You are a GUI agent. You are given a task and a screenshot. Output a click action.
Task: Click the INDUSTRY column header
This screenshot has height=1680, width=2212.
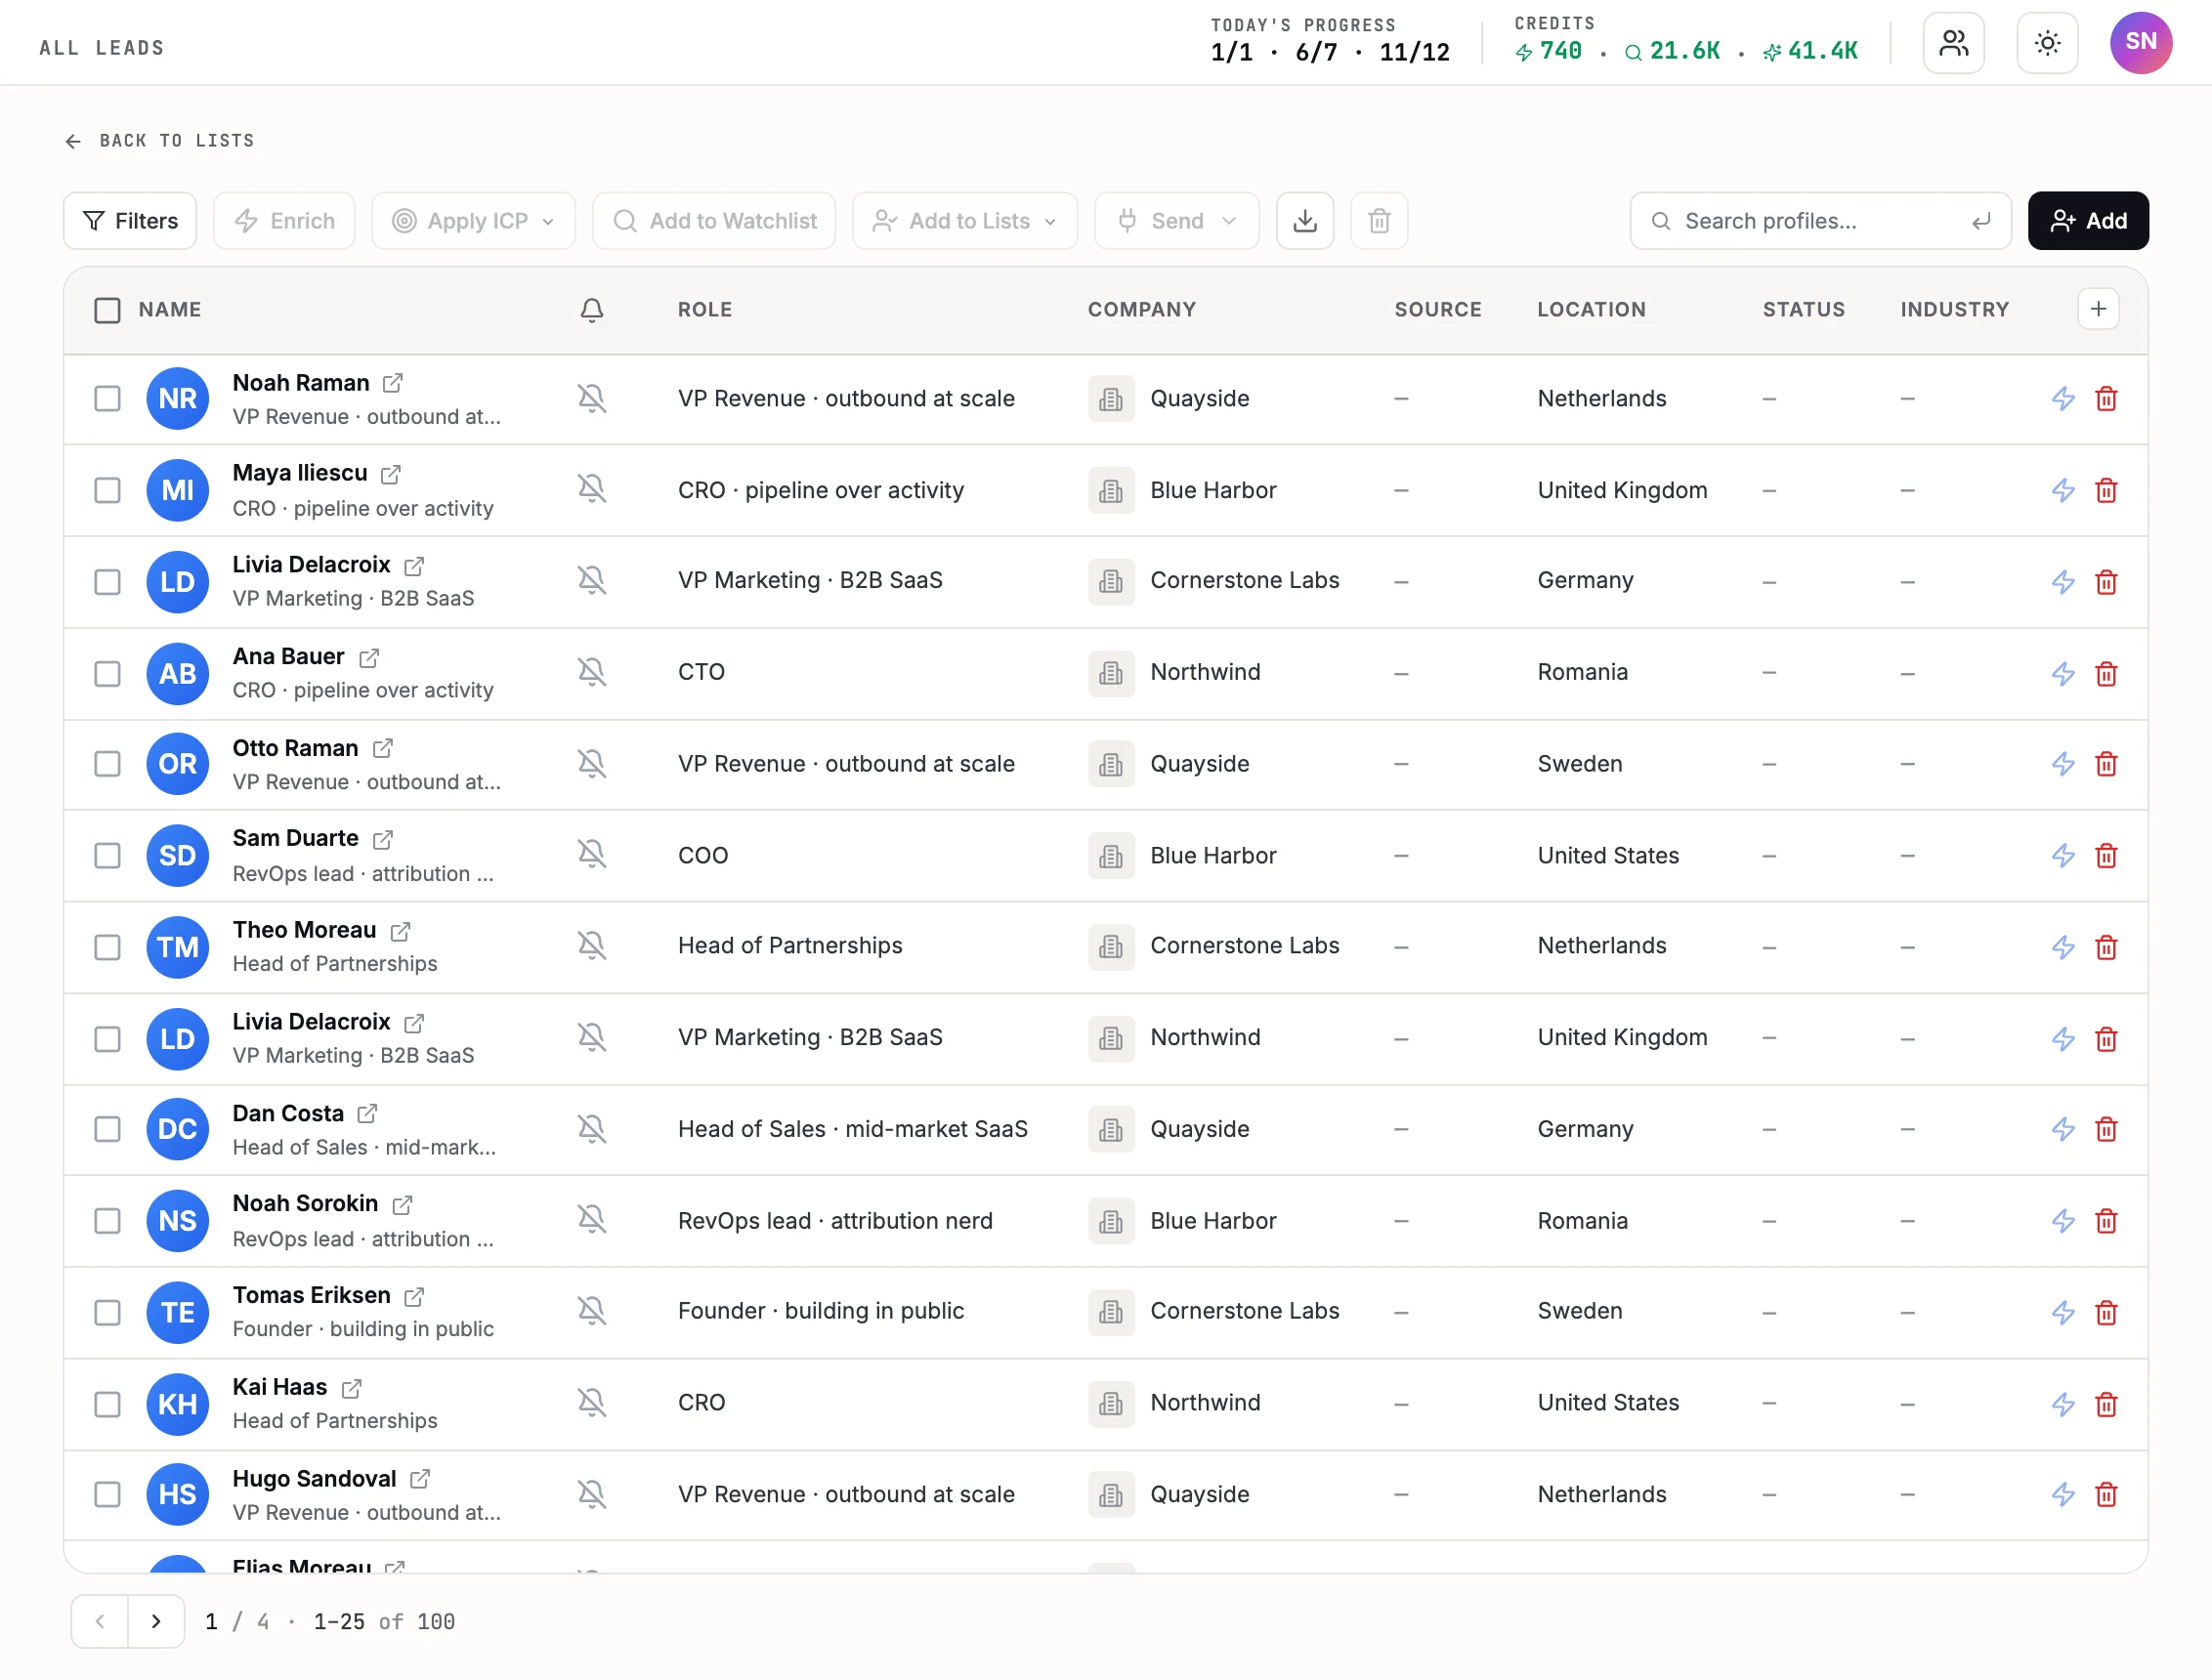point(1954,310)
